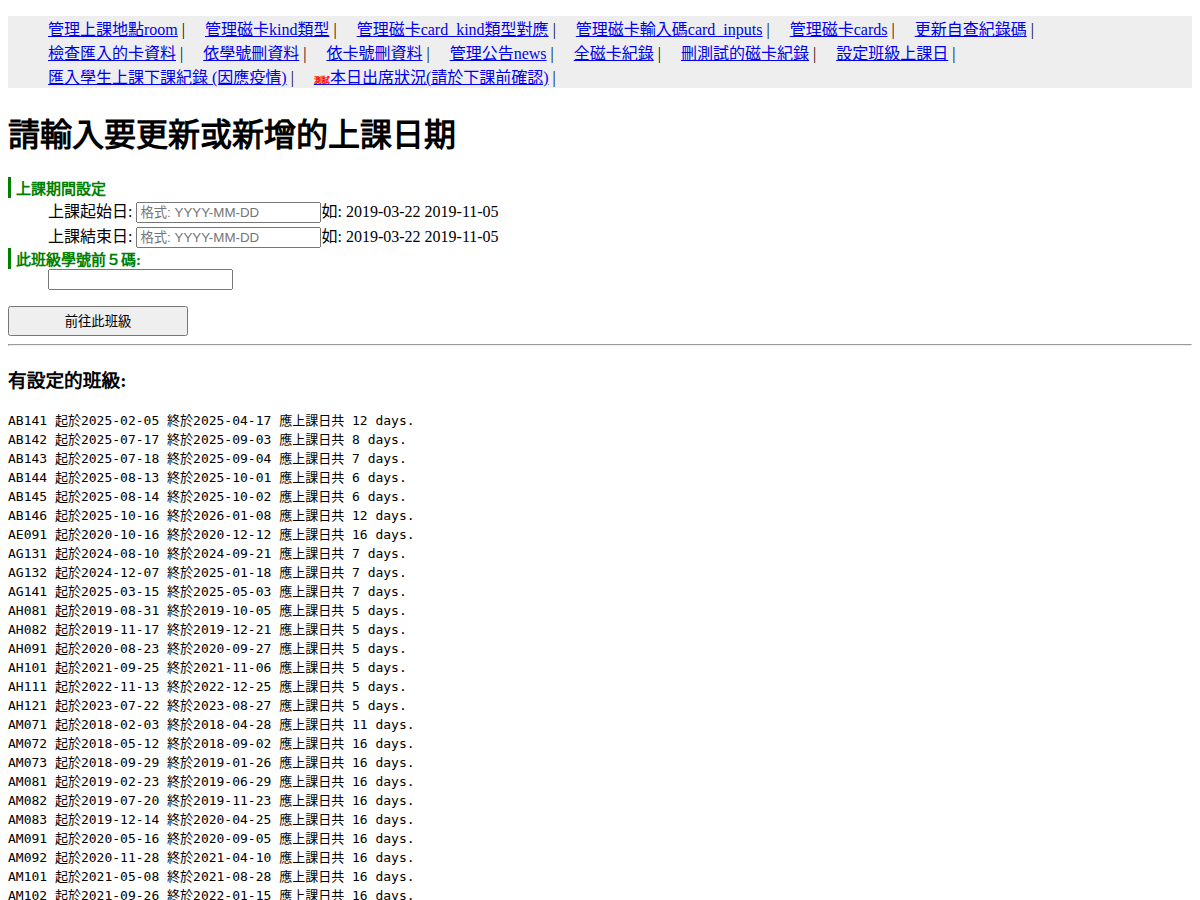Open 管理磁卡輸入碼card_inputs link
This screenshot has width=1200, height=900.
point(669,30)
